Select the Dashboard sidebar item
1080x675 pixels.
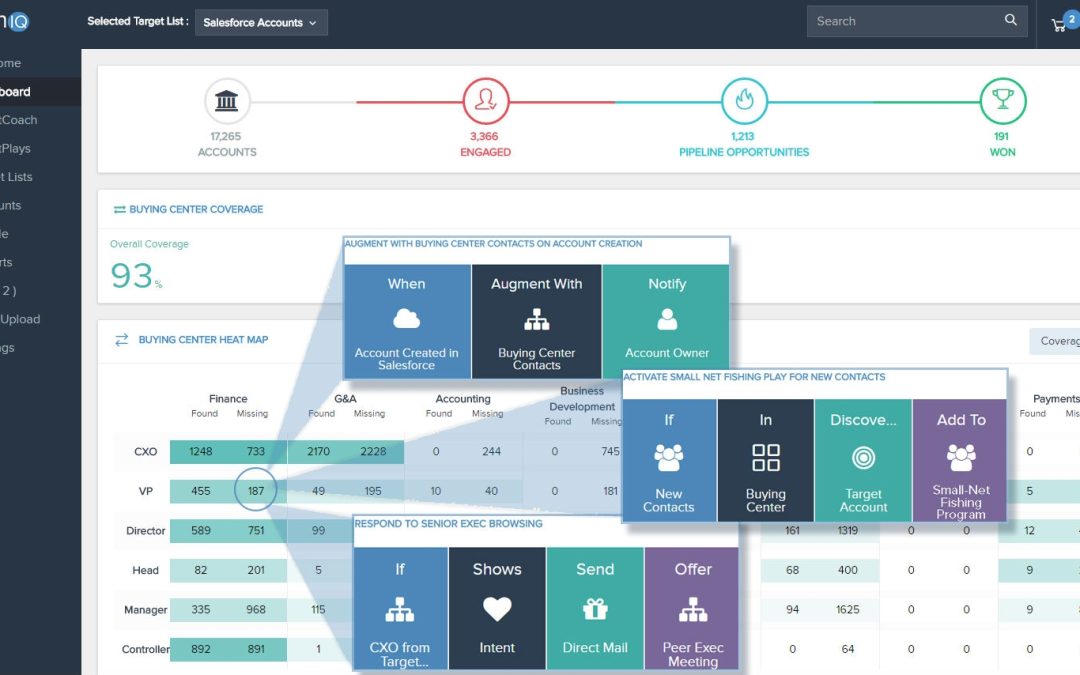tap(40, 92)
